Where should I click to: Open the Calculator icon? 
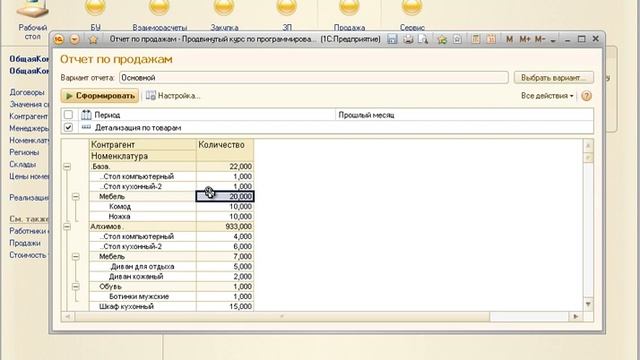click(x=476, y=39)
